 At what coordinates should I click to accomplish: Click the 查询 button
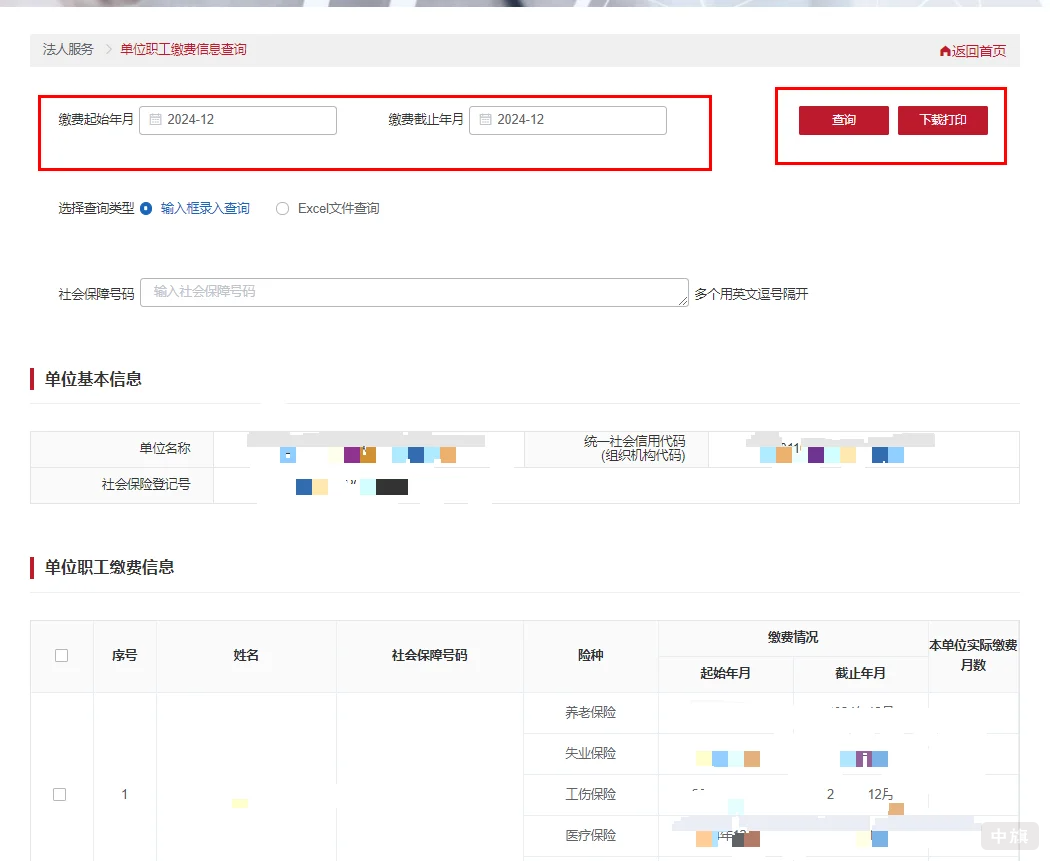pos(842,119)
